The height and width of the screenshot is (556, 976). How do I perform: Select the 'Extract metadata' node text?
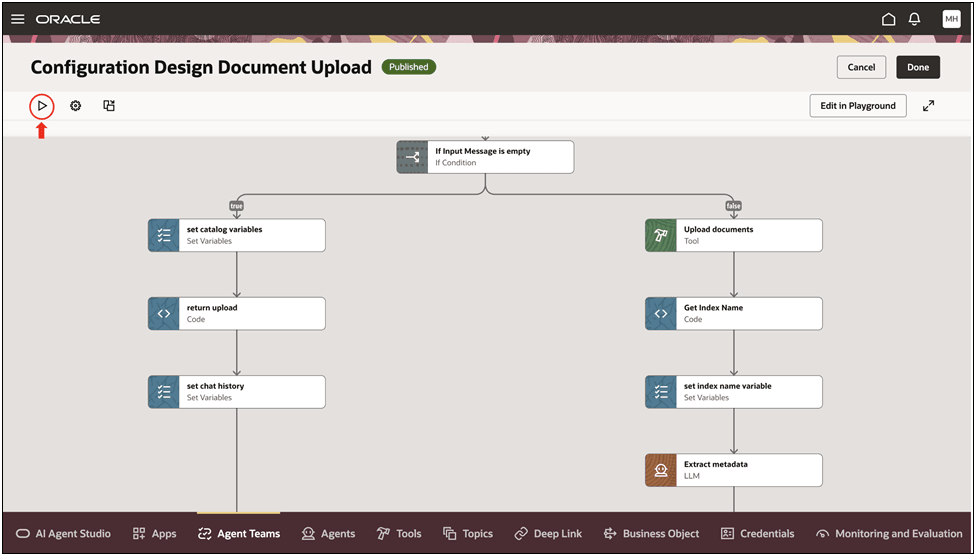tap(716, 464)
